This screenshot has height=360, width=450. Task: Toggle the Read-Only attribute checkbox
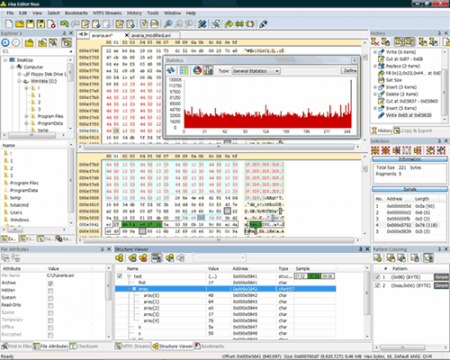(x=50, y=305)
